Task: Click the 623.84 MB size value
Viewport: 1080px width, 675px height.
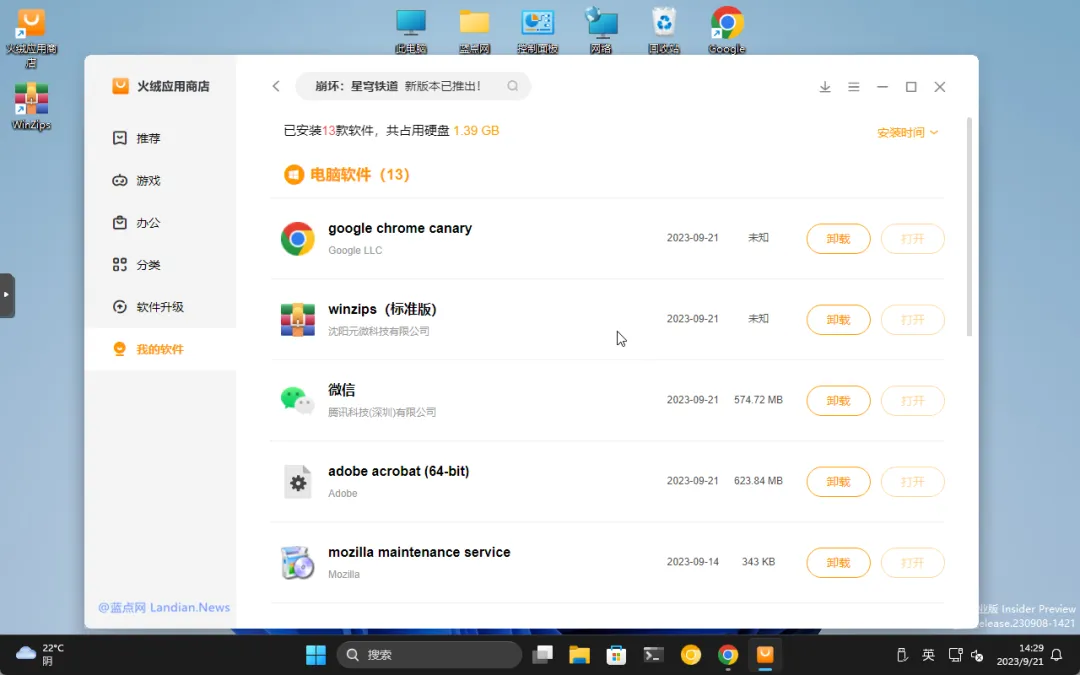Action: (x=758, y=481)
